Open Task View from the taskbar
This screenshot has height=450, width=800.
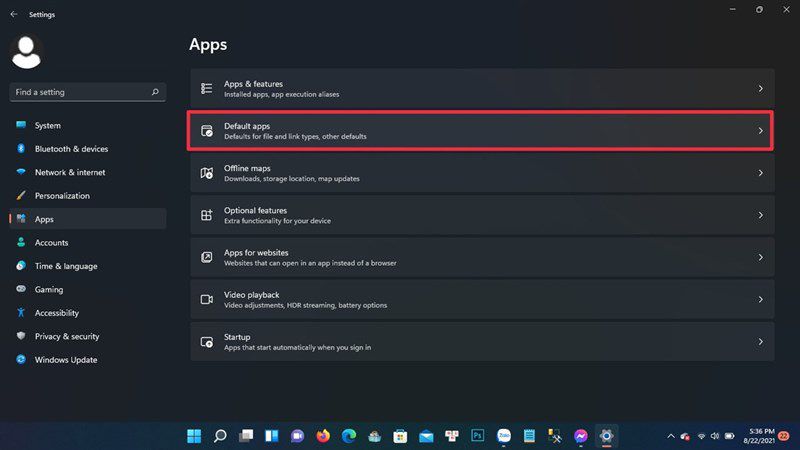pyautogui.click(x=246, y=436)
